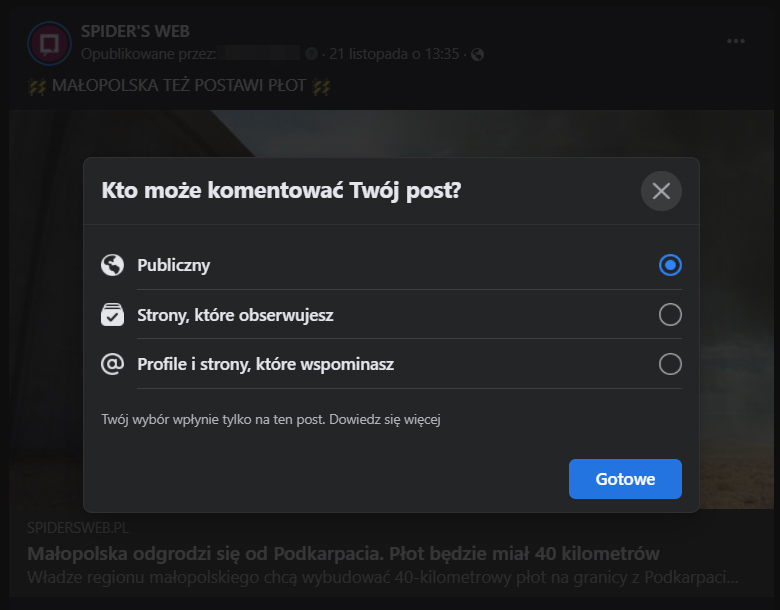Image resolution: width=780 pixels, height=610 pixels.
Task: Confirm with the Gotowe button
Action: point(625,479)
